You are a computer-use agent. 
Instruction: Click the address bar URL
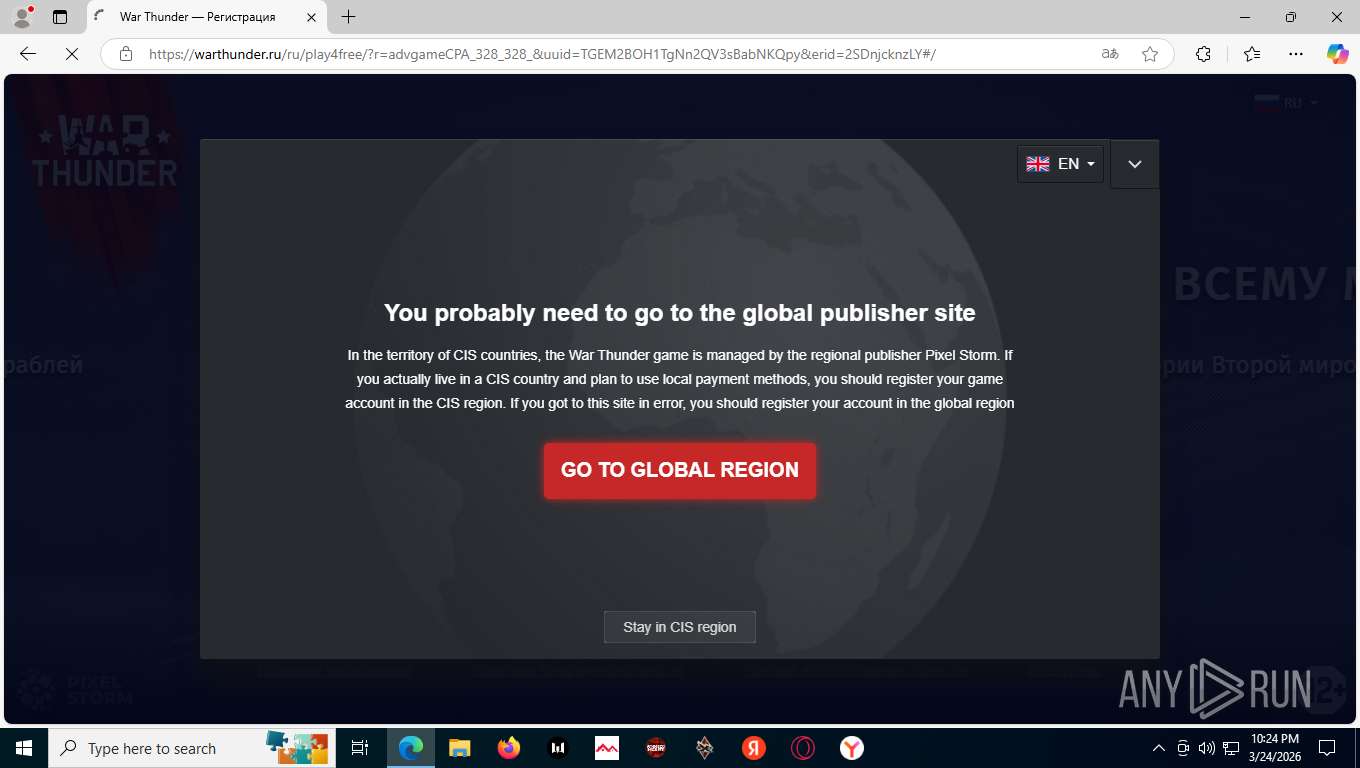[542, 54]
